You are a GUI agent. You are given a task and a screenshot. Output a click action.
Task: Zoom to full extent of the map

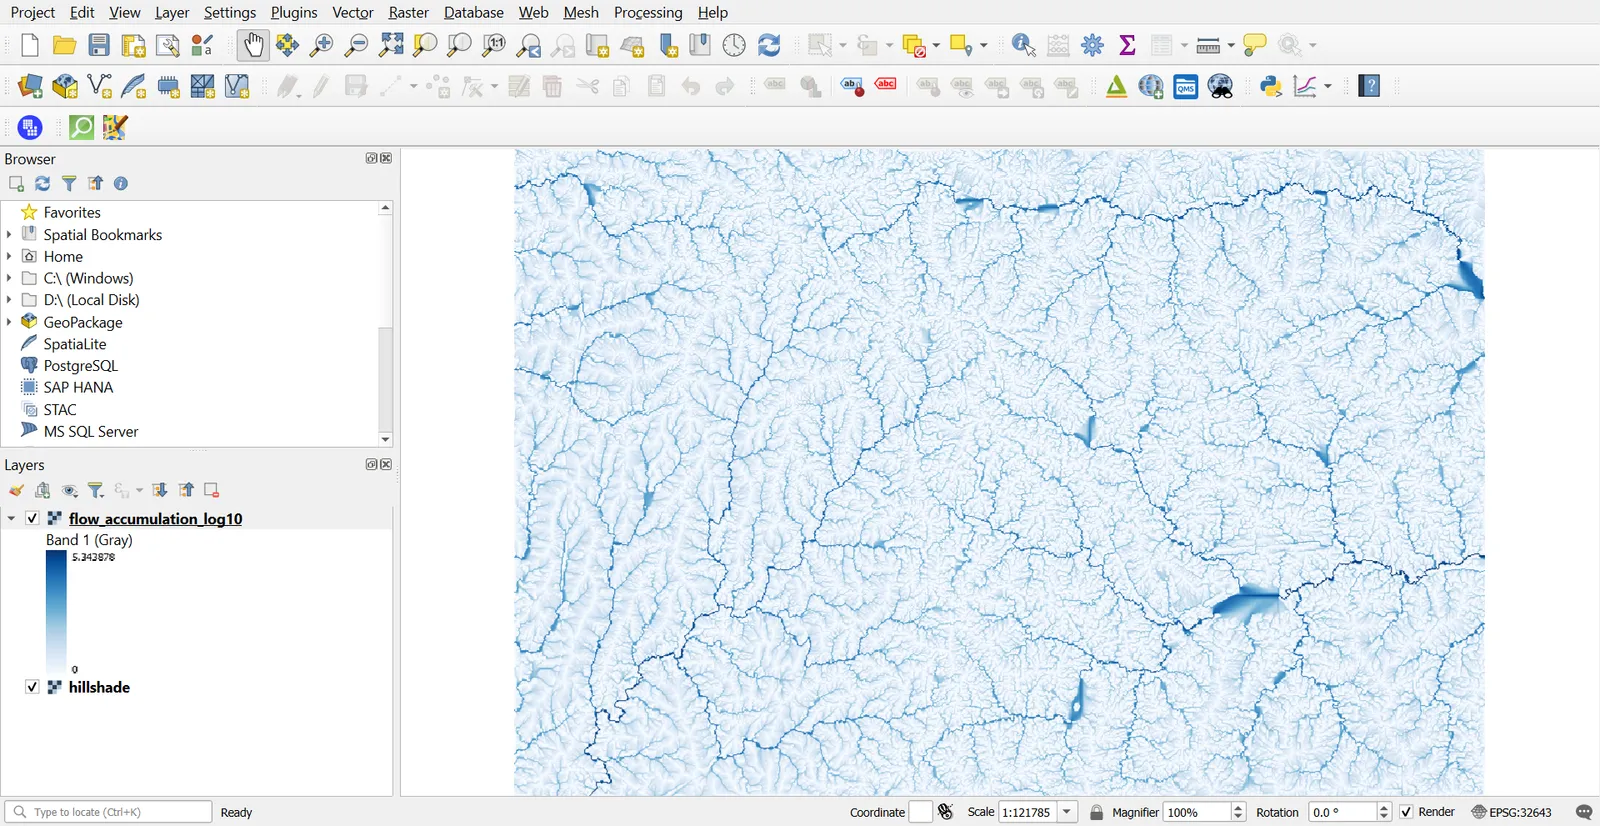[391, 45]
